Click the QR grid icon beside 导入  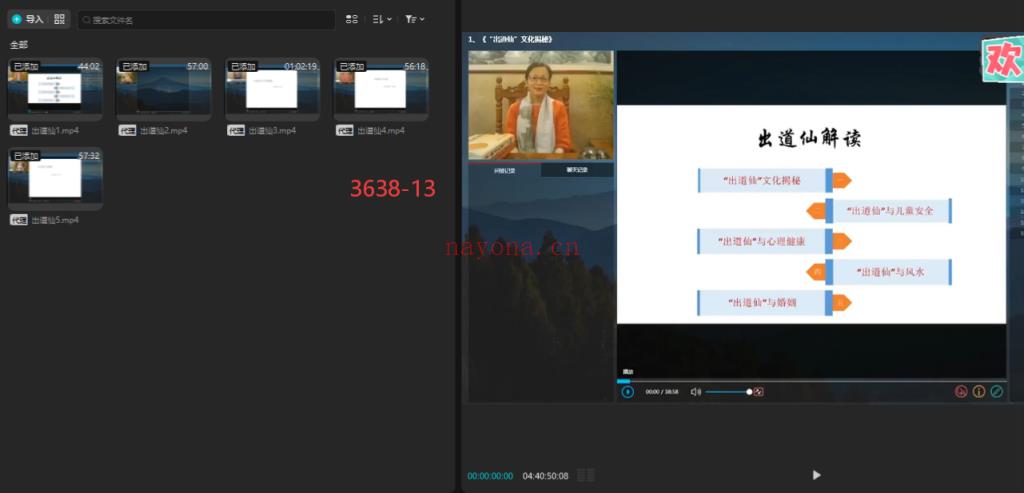[59, 19]
